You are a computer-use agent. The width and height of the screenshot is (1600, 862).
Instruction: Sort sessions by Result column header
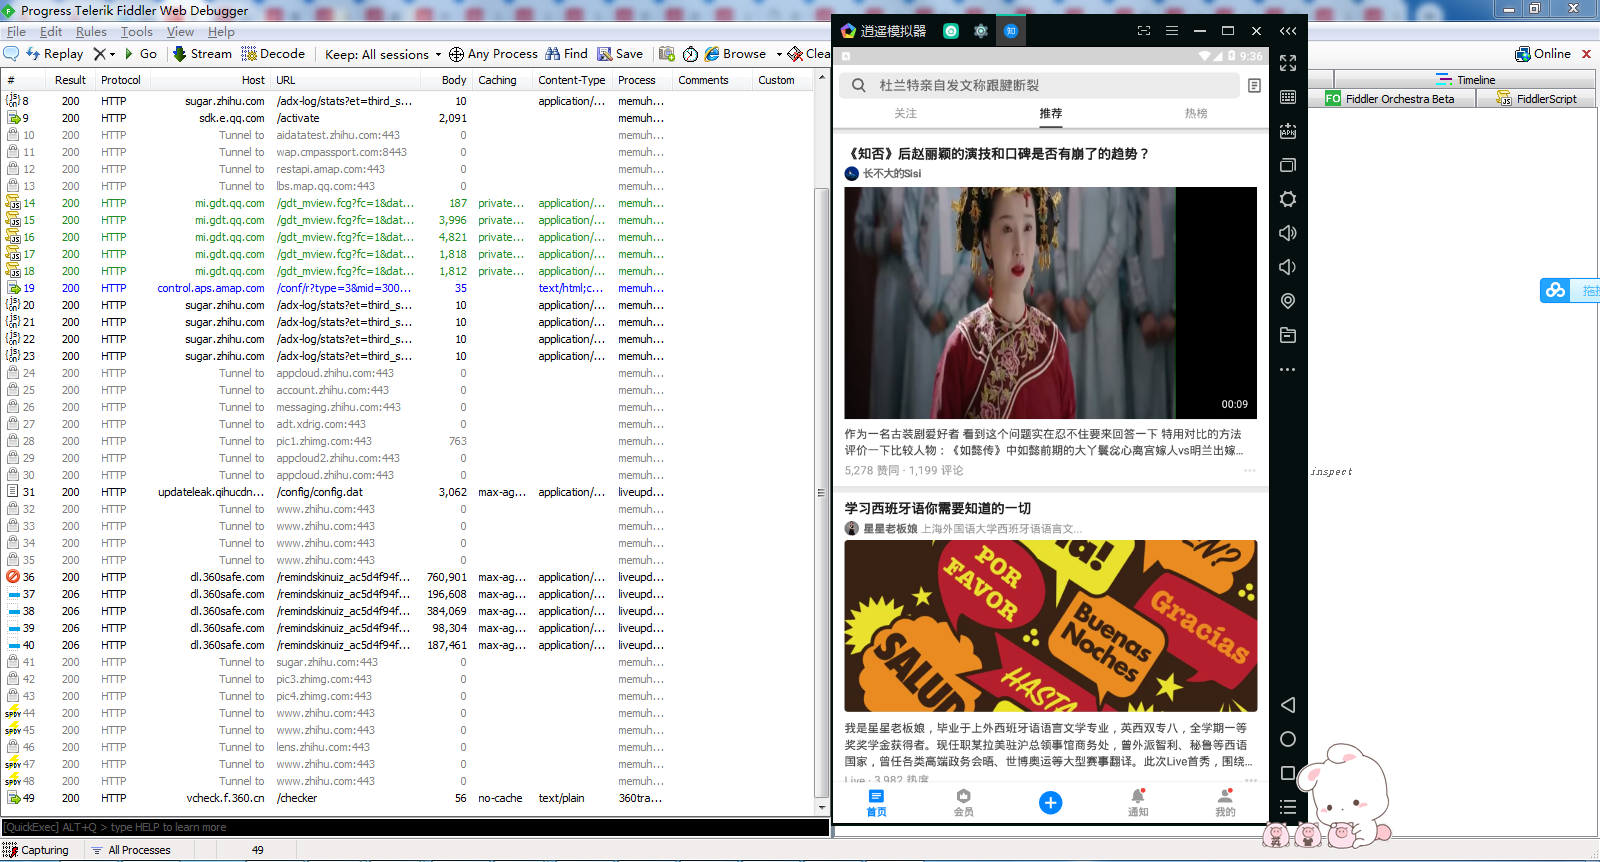(70, 80)
